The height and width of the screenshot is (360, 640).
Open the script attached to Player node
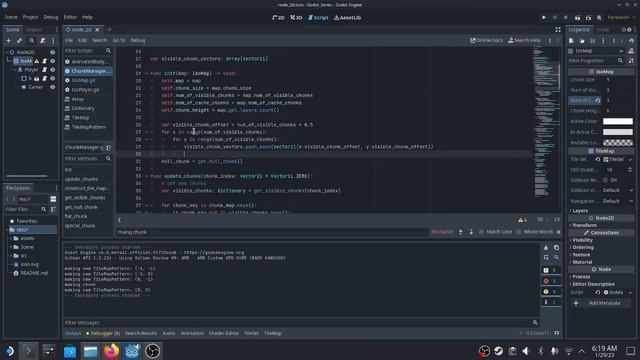click(x=45, y=70)
